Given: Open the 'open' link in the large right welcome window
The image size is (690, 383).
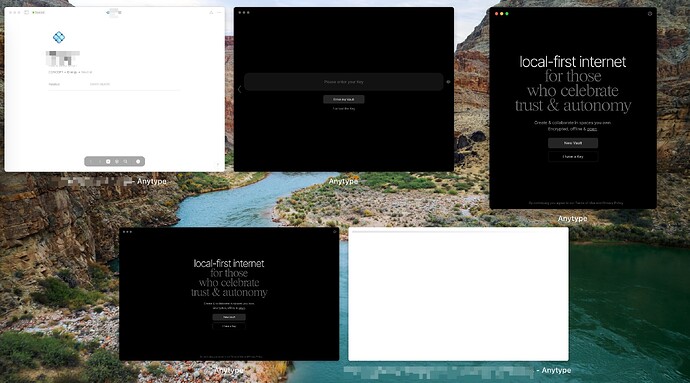Looking at the screenshot, I should pyautogui.click(x=592, y=129).
